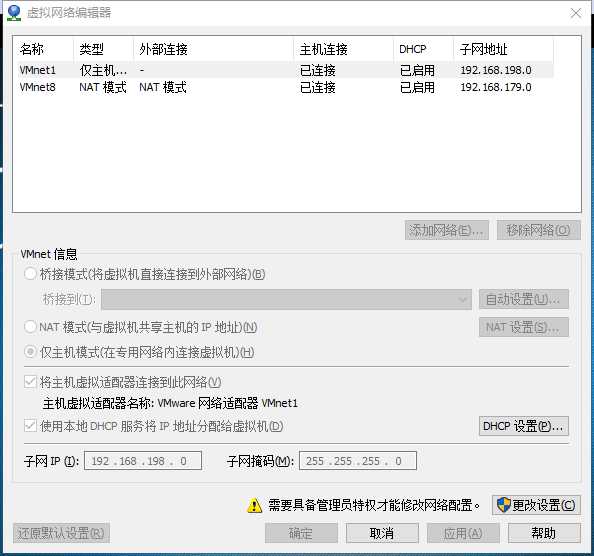
Task: Click the 应用 button
Action: click(463, 533)
